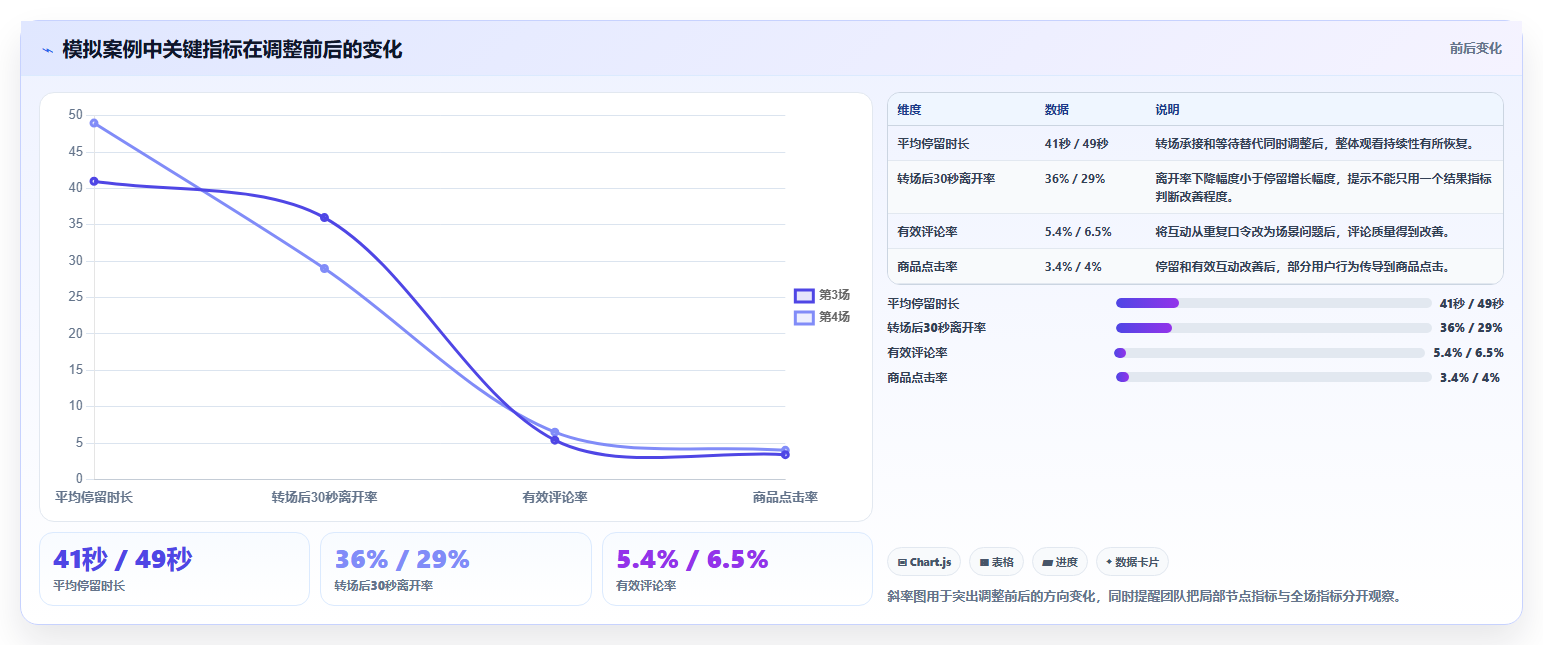Click the lightning icon beside the card title

(47, 50)
